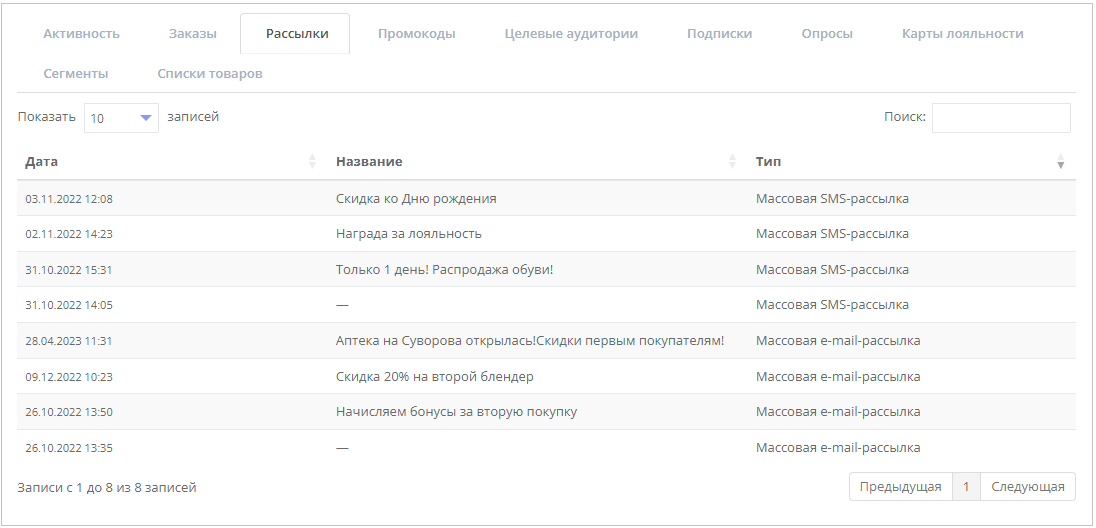The height and width of the screenshot is (528, 1096).
Task: Click the Предыдущая pagination button
Action: coord(900,487)
